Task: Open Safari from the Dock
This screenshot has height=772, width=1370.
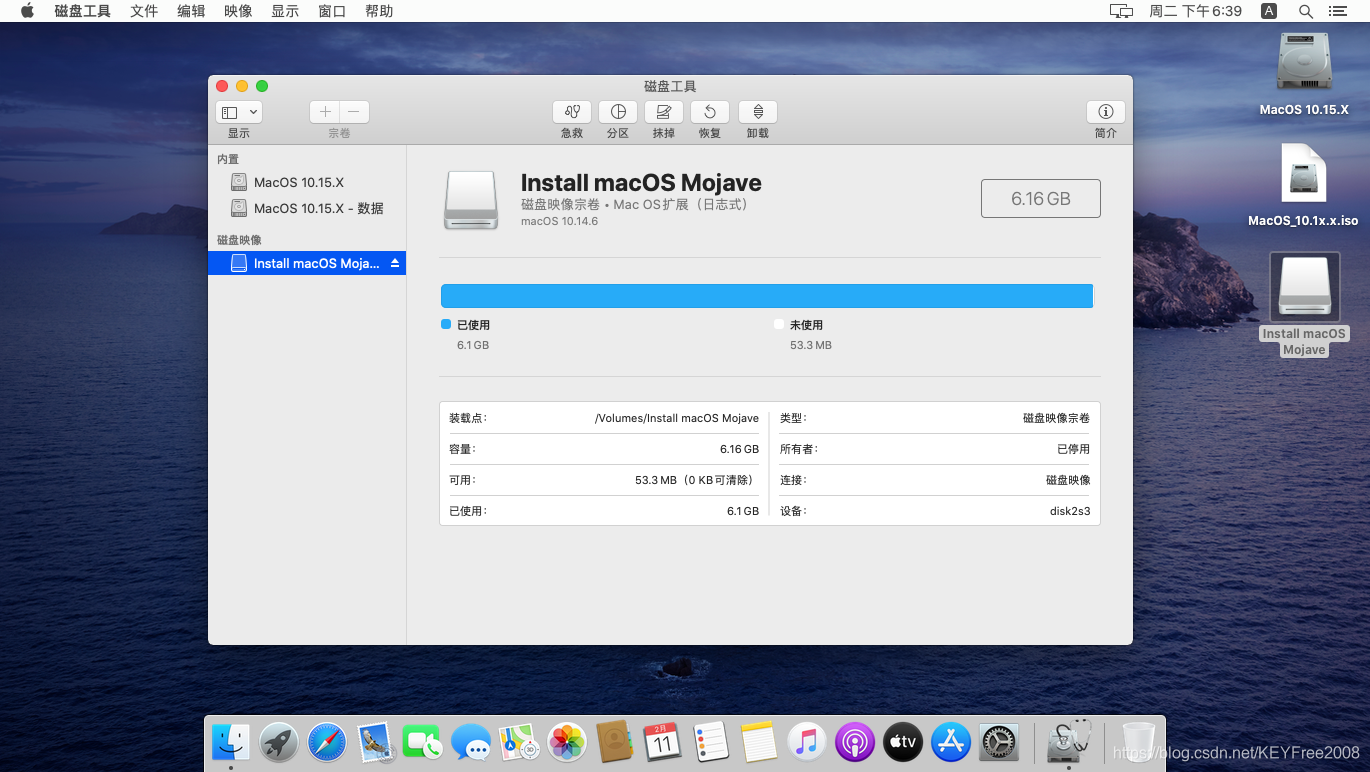Action: (327, 742)
